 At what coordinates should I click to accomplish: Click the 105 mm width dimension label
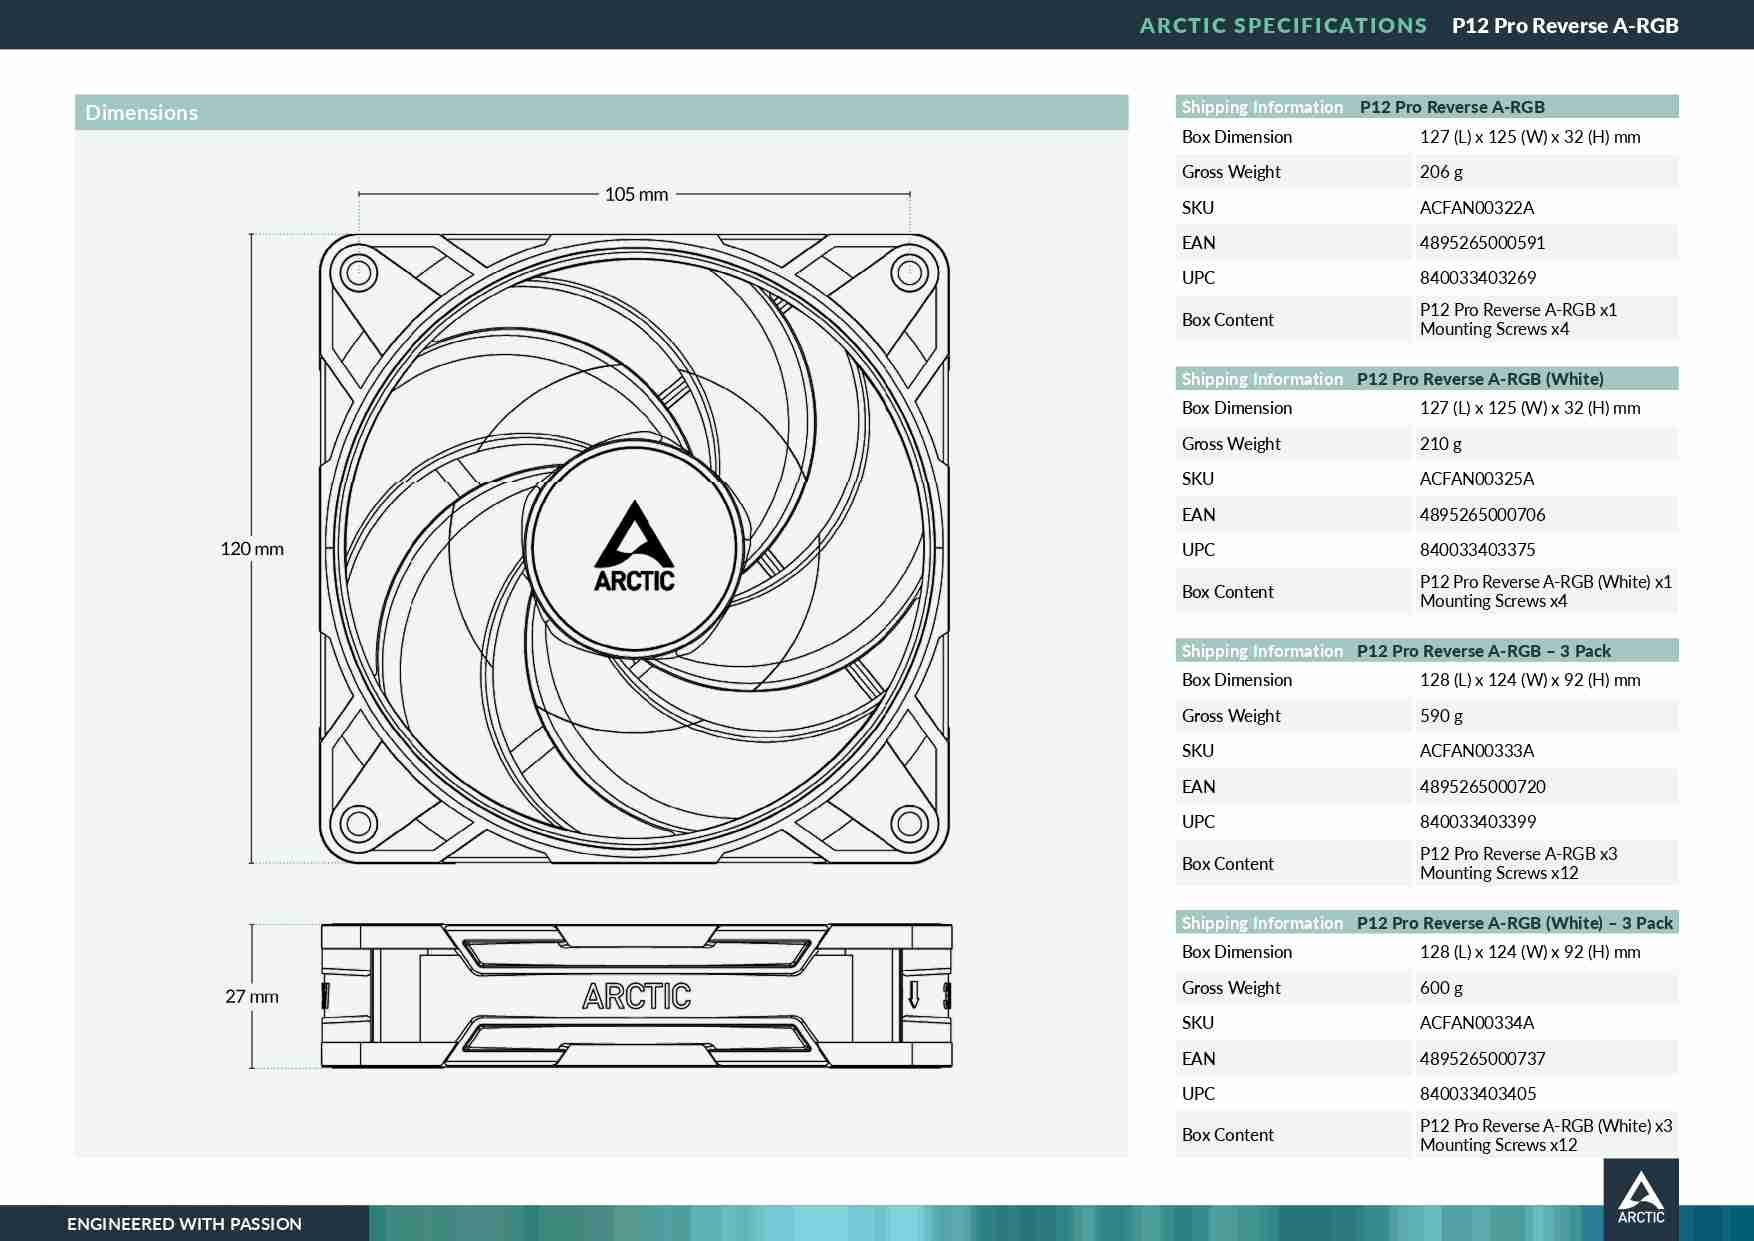click(x=636, y=194)
